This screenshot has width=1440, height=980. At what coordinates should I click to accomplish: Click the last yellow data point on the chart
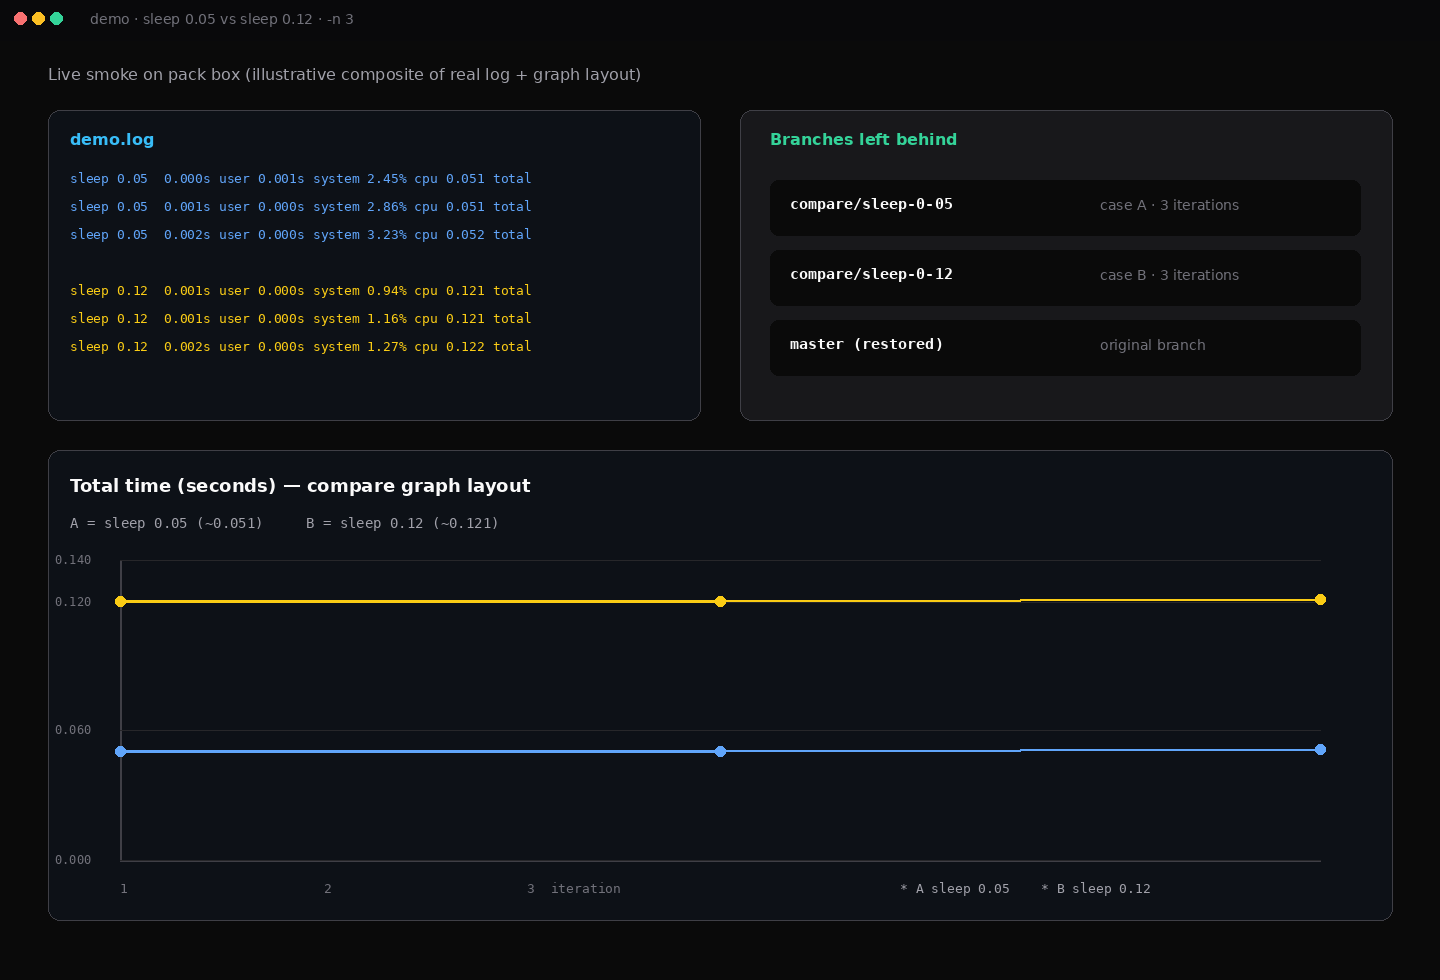point(1320,600)
